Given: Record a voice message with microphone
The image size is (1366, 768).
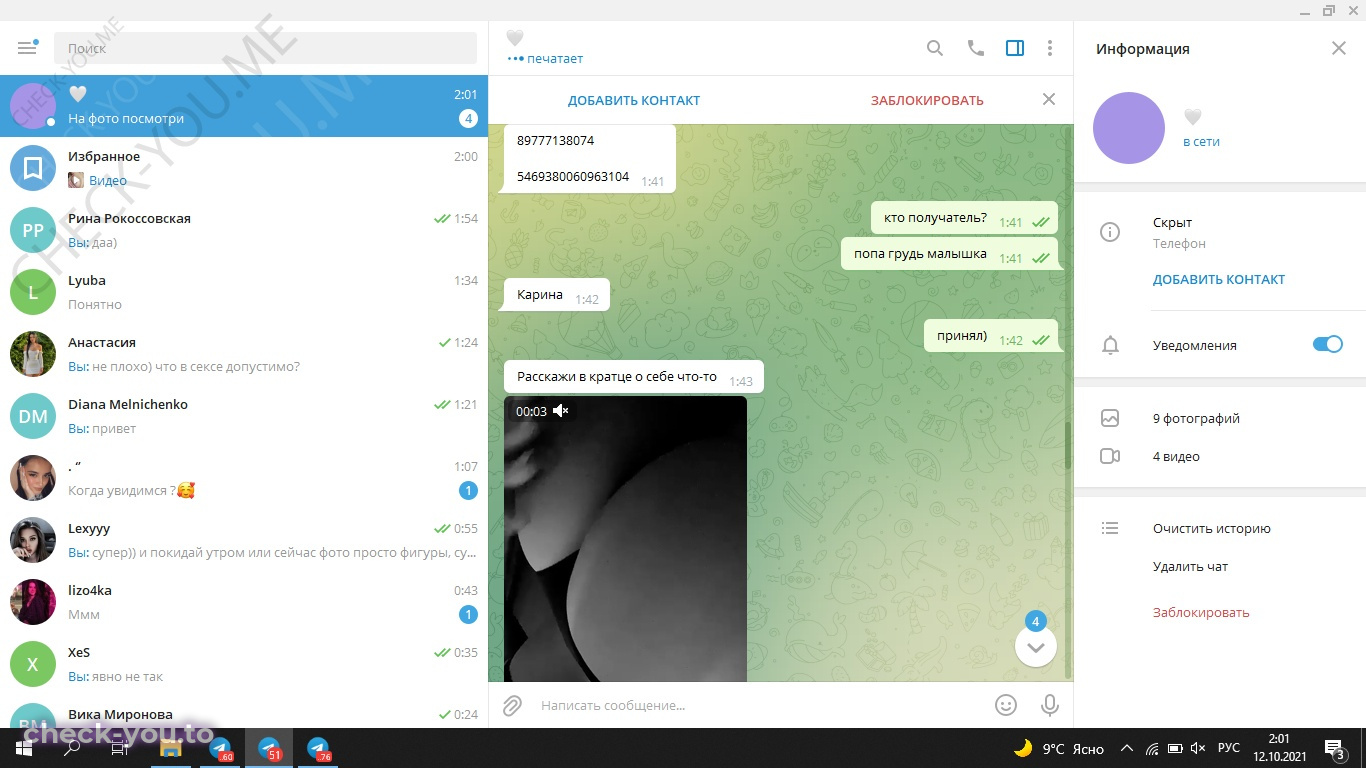Looking at the screenshot, I should (1050, 705).
